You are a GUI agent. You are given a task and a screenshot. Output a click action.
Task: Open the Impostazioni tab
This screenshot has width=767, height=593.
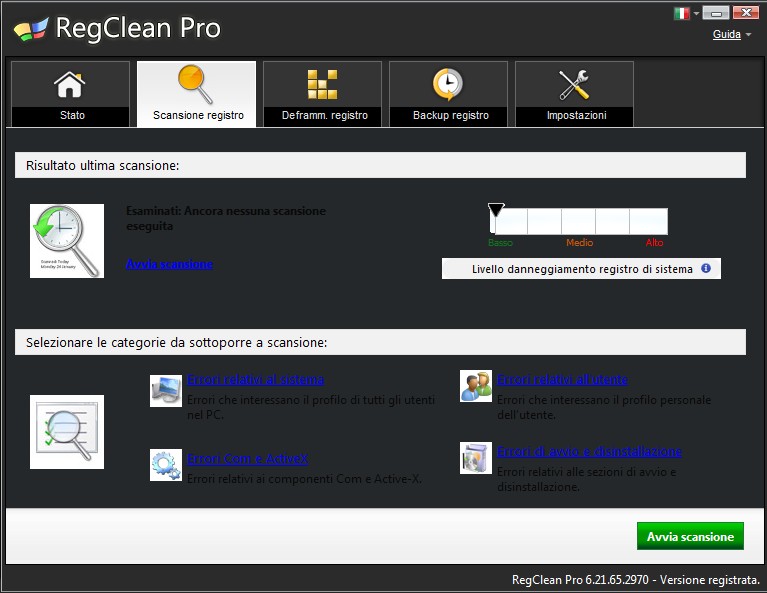(x=575, y=94)
